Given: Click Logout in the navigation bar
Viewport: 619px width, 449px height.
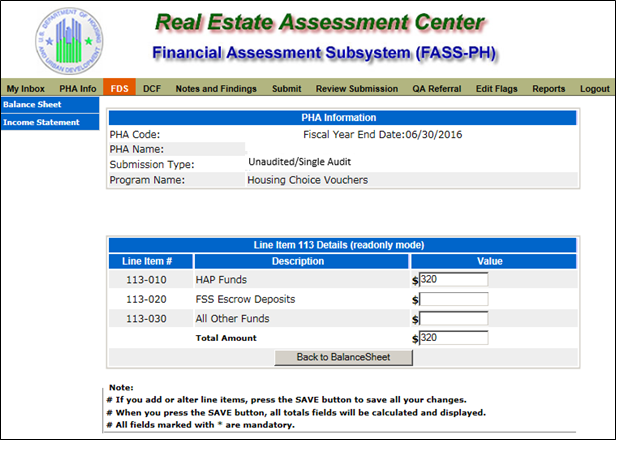Looking at the screenshot, I should [594, 89].
